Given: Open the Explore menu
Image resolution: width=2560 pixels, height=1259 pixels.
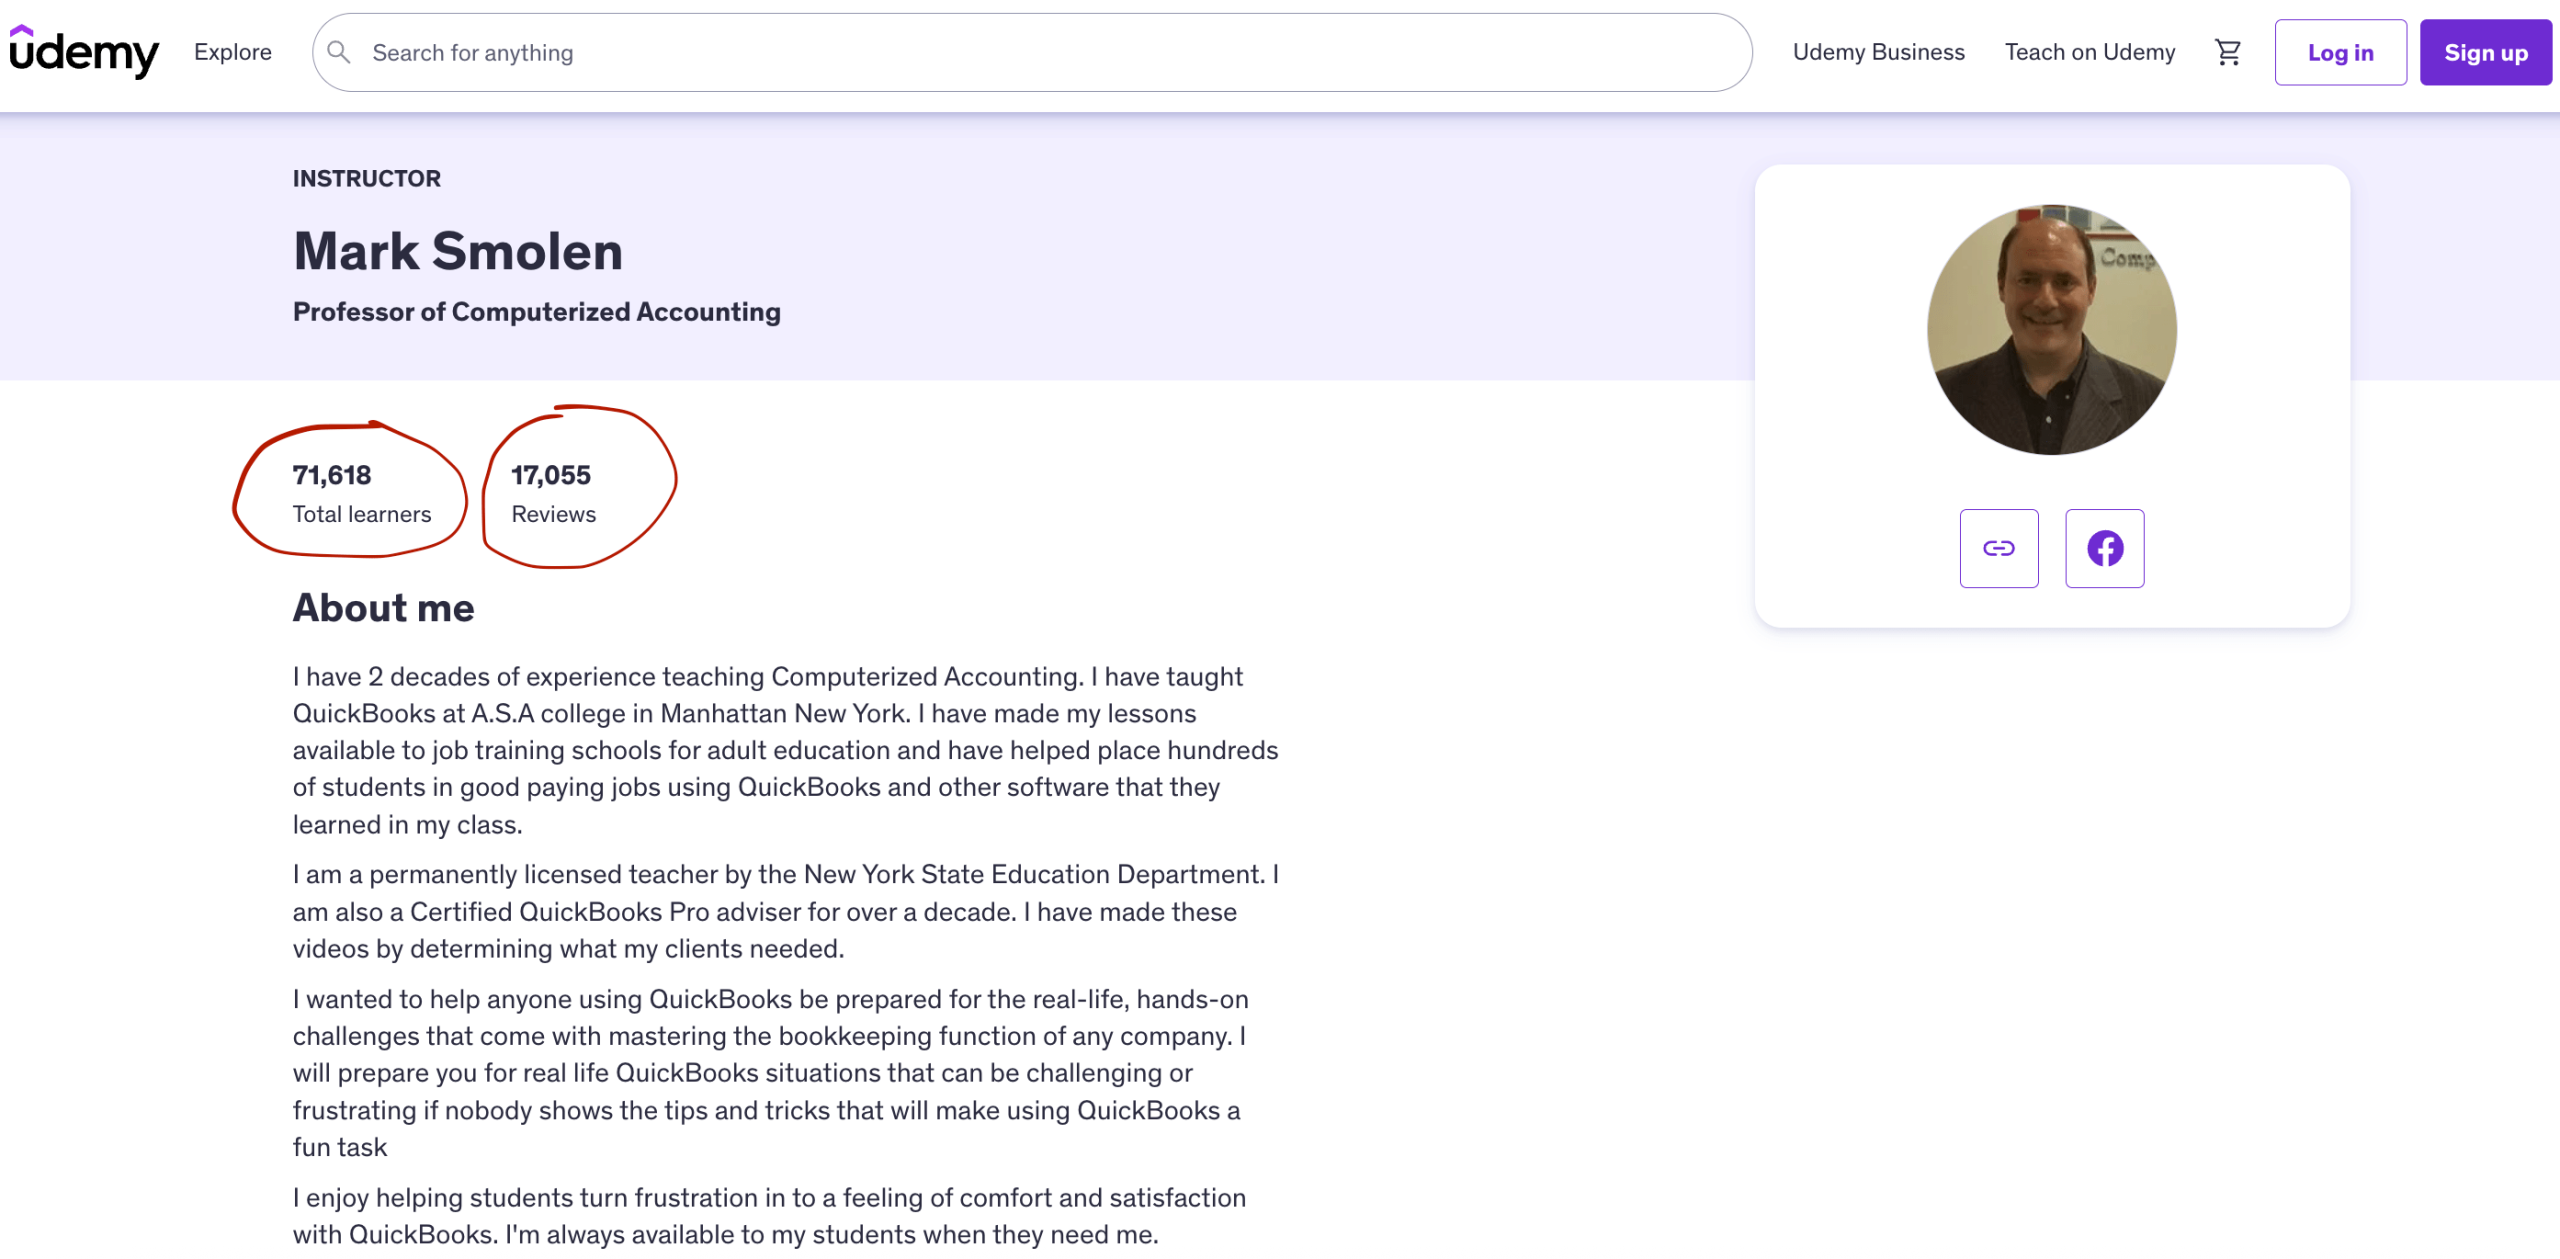Looking at the screenshot, I should click(232, 52).
